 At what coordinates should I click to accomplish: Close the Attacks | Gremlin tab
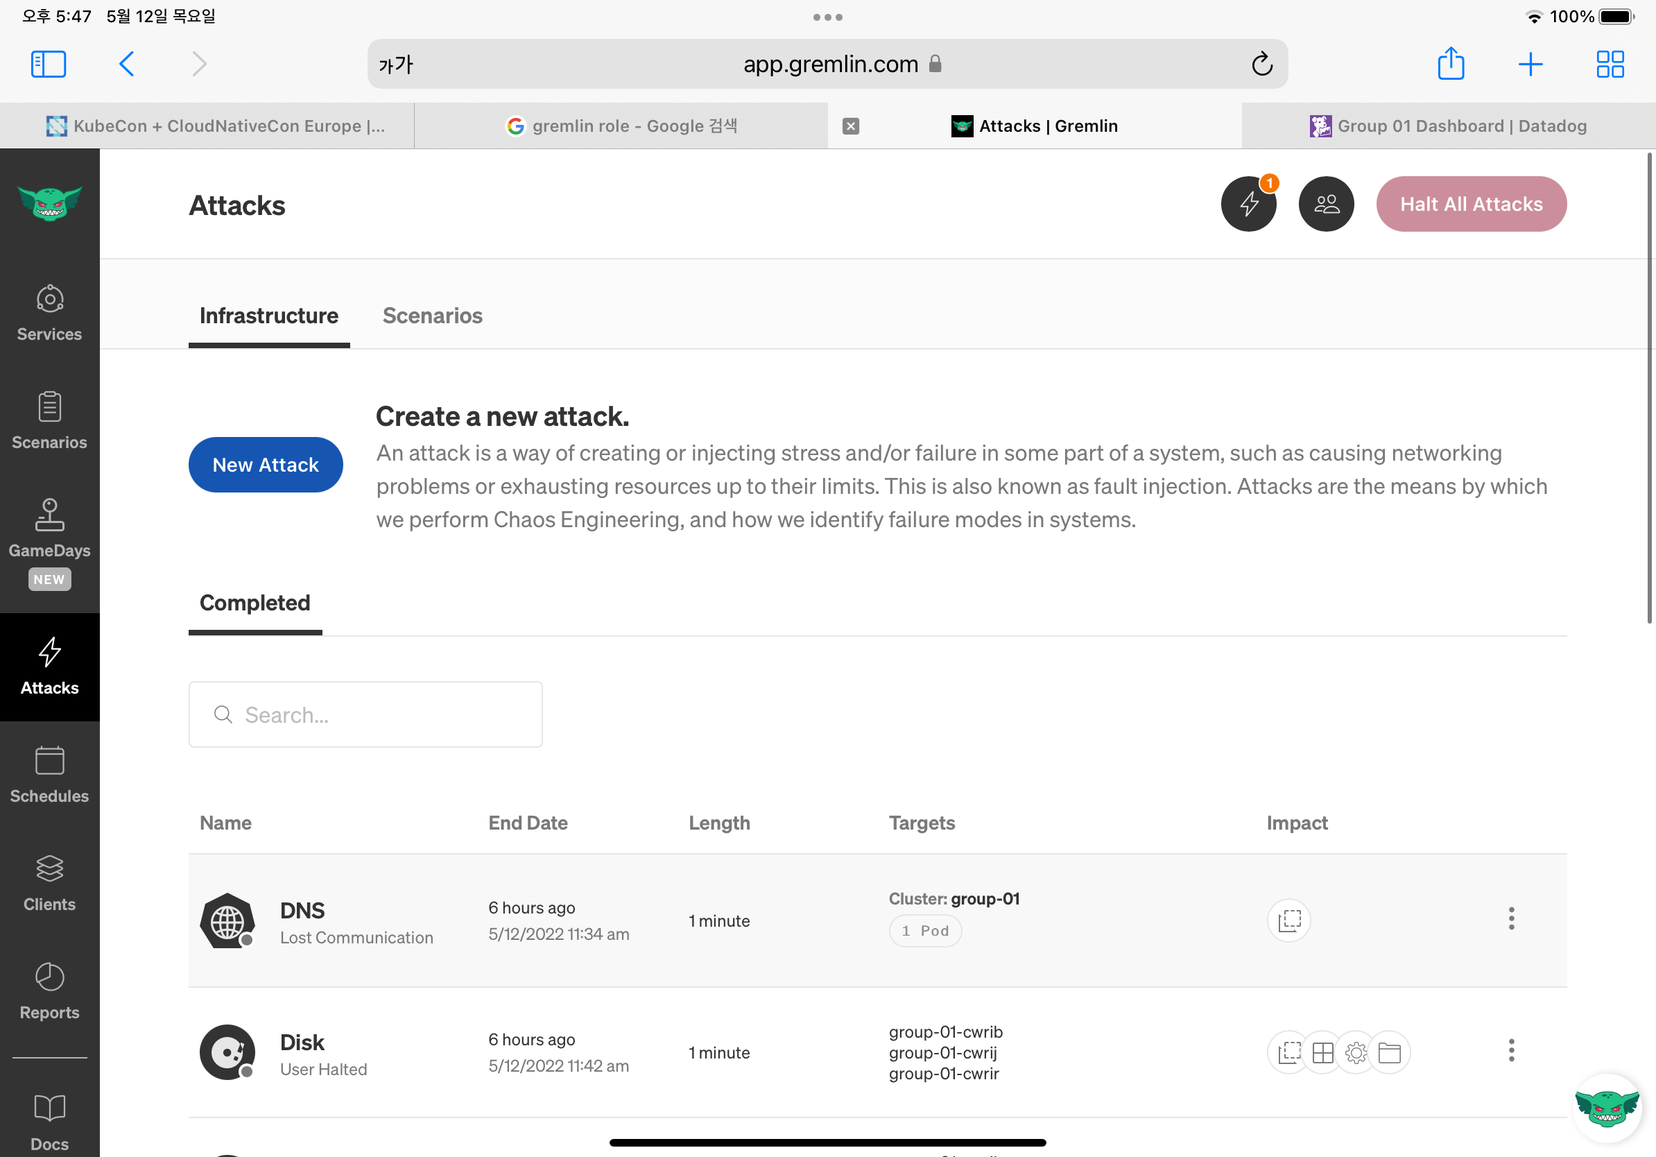click(x=851, y=126)
